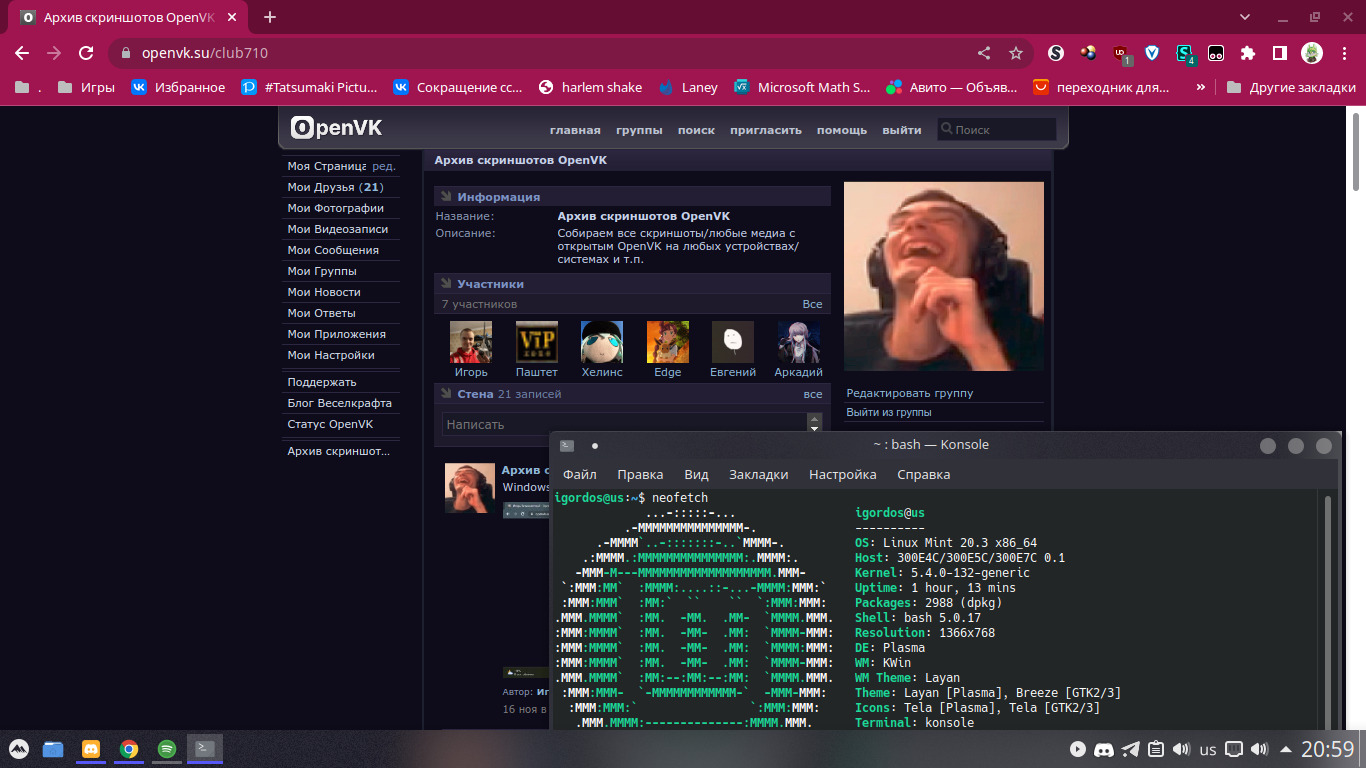Open Игорь's participant avatar
The image size is (1366, 768).
[x=470, y=342]
